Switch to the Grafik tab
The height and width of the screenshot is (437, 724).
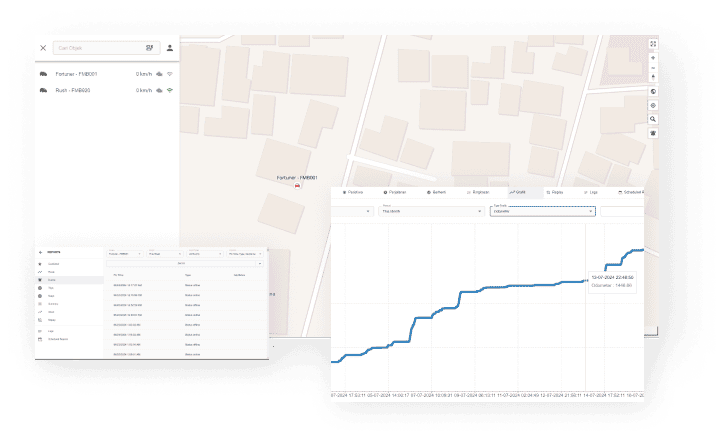coord(518,191)
